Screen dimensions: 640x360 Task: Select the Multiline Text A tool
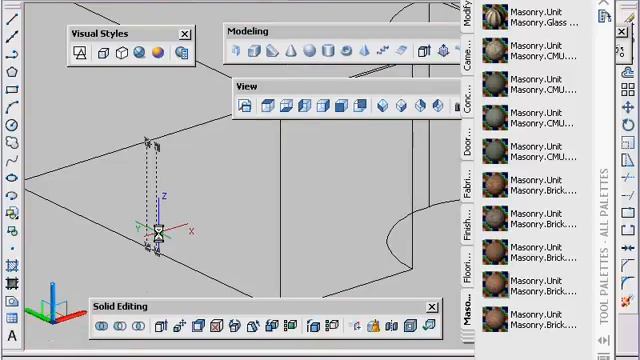[12, 336]
